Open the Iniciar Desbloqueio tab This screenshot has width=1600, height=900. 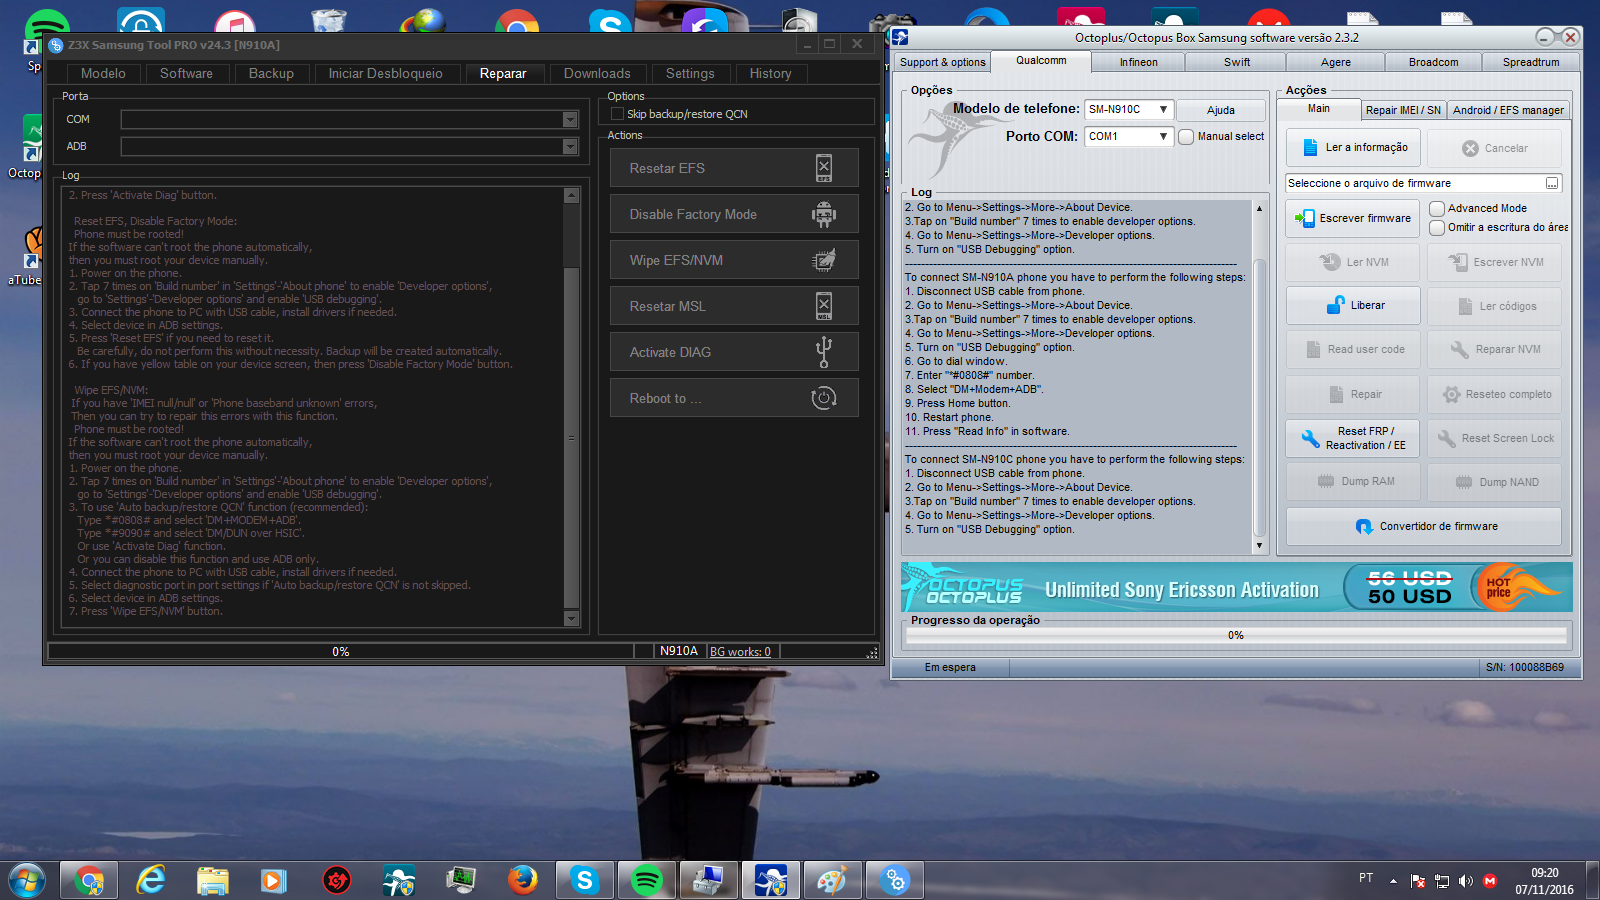(385, 73)
